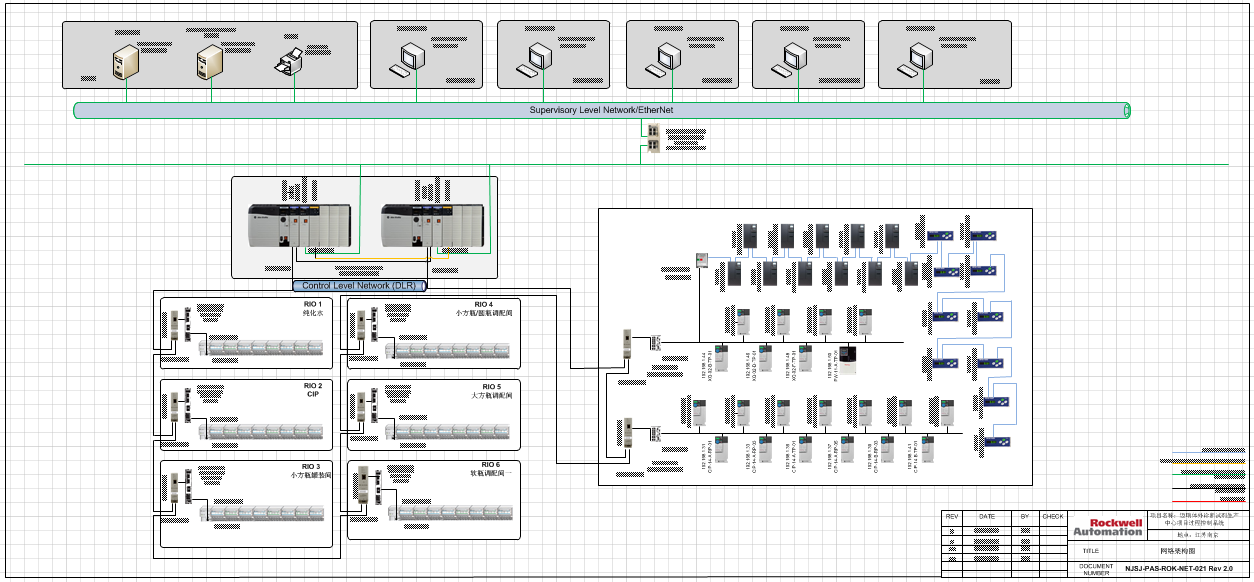Click the Rockwell Automation logo
1254x582 pixels.
pyautogui.click(x=1107, y=527)
